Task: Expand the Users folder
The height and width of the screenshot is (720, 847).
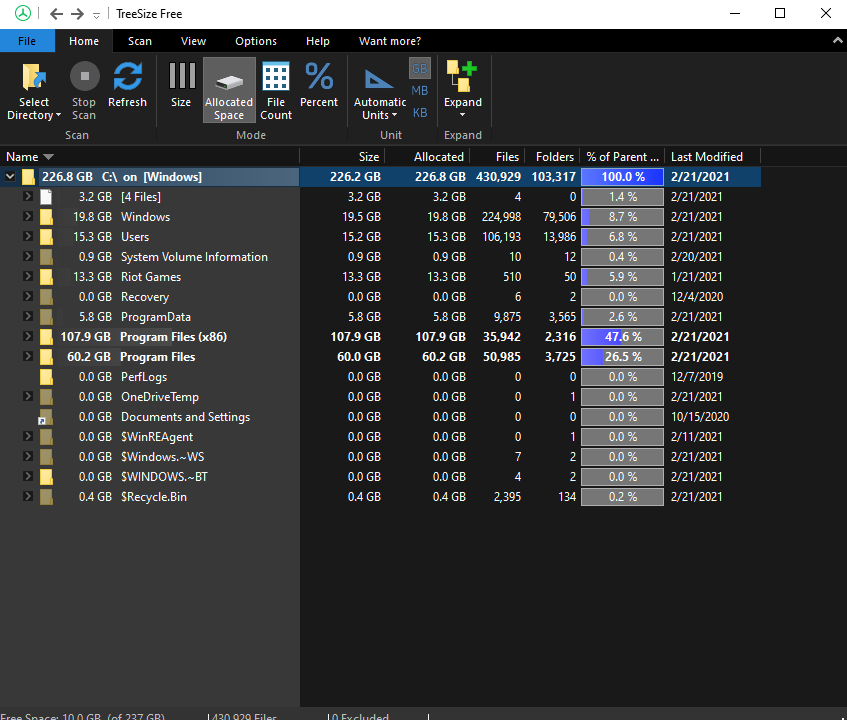Action: pos(28,236)
